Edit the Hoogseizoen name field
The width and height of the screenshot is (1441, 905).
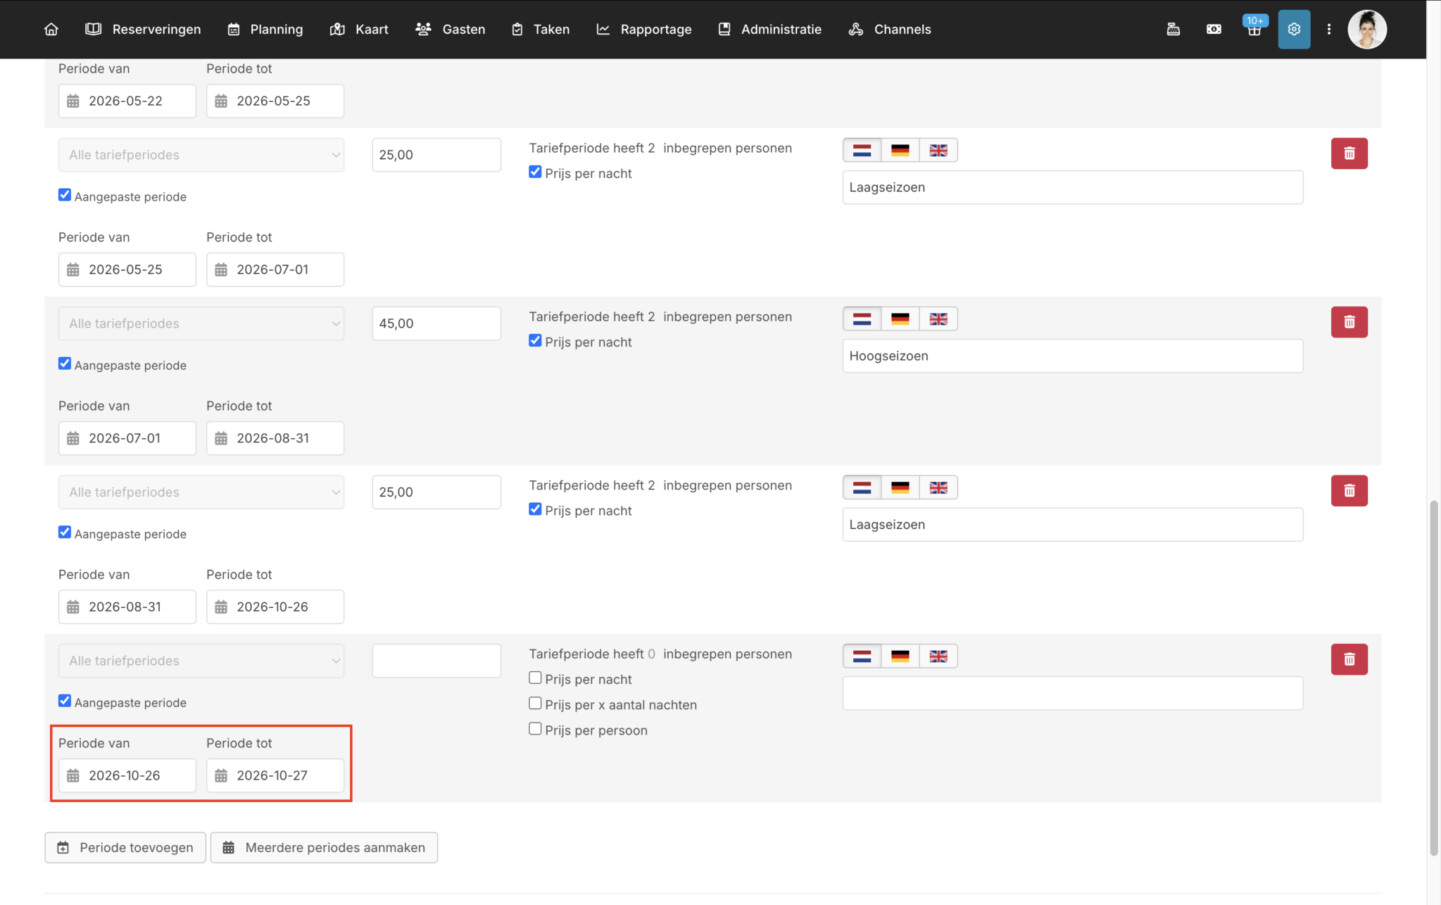1072,356
